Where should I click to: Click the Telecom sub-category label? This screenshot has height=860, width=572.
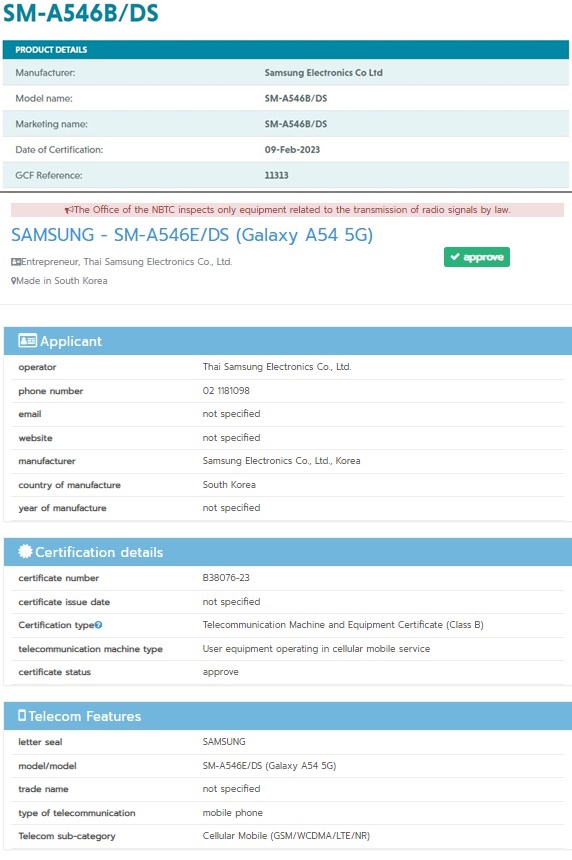point(67,836)
